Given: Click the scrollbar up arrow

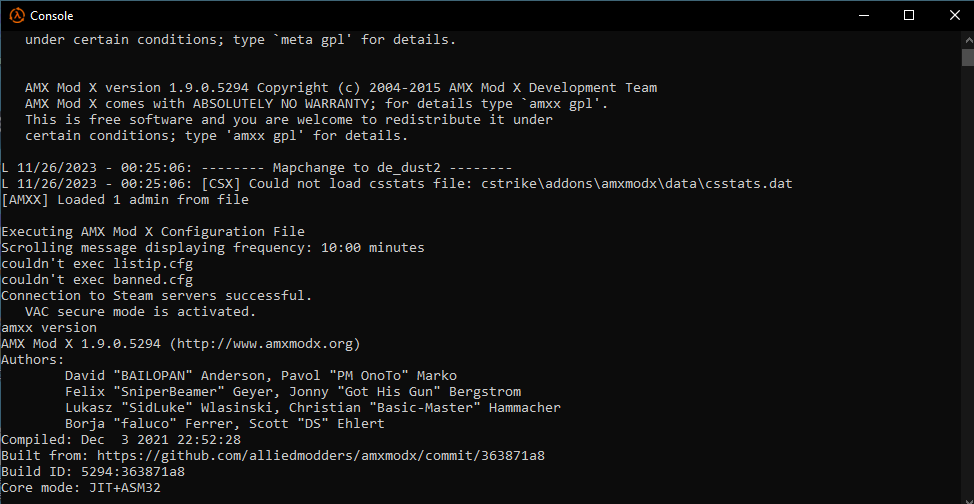Looking at the screenshot, I should (x=967, y=38).
